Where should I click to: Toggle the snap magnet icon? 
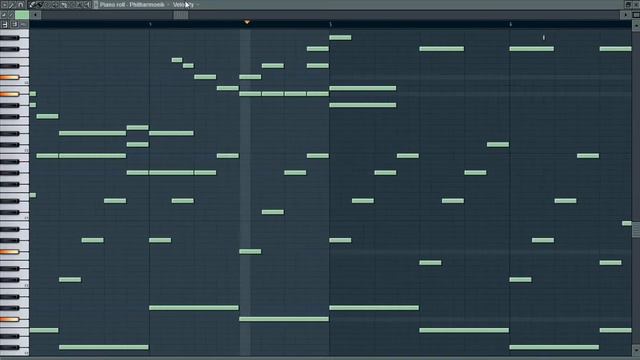(x=20, y=5)
